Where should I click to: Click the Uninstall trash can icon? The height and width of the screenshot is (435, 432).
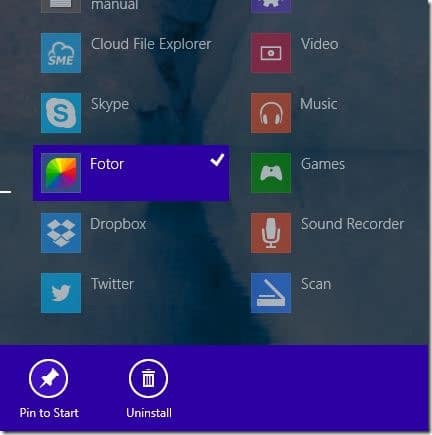pyautogui.click(x=148, y=379)
